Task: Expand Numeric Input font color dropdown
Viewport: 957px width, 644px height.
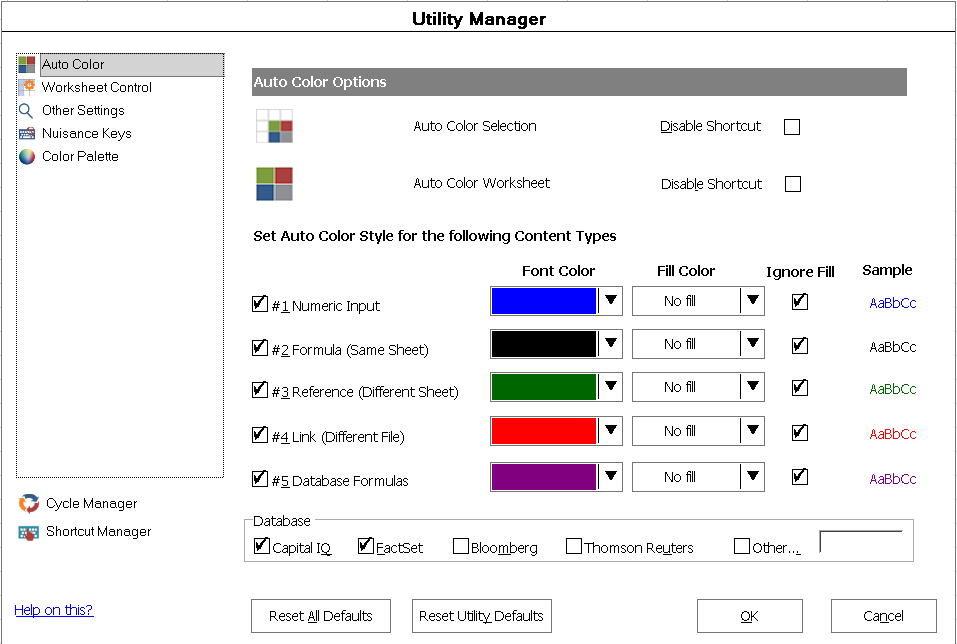Action: tap(610, 300)
